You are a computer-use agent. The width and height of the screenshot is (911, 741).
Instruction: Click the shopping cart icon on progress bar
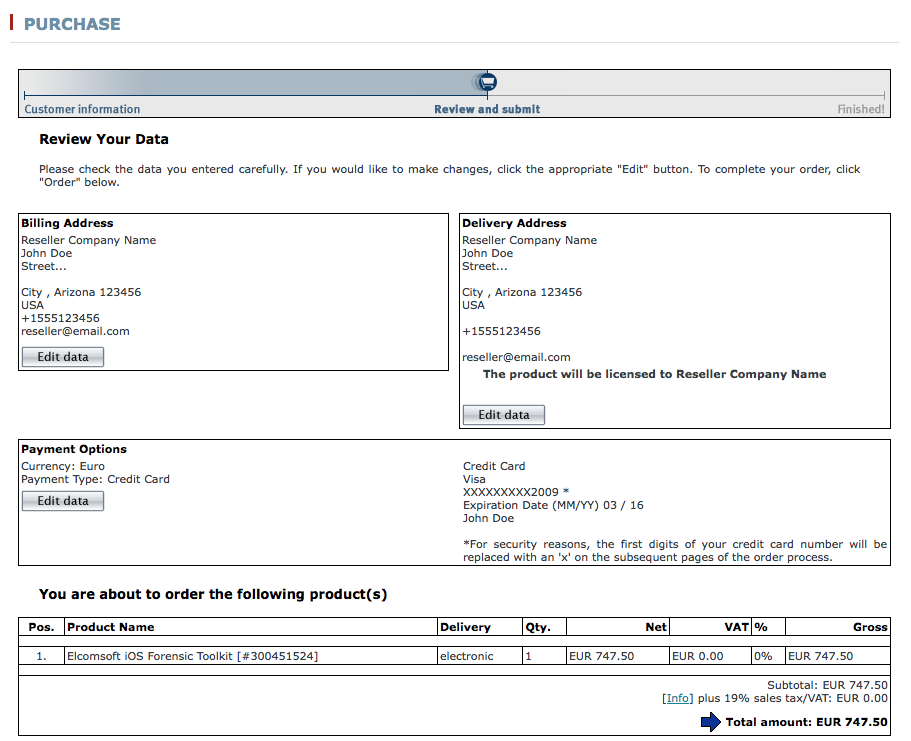tap(486, 82)
